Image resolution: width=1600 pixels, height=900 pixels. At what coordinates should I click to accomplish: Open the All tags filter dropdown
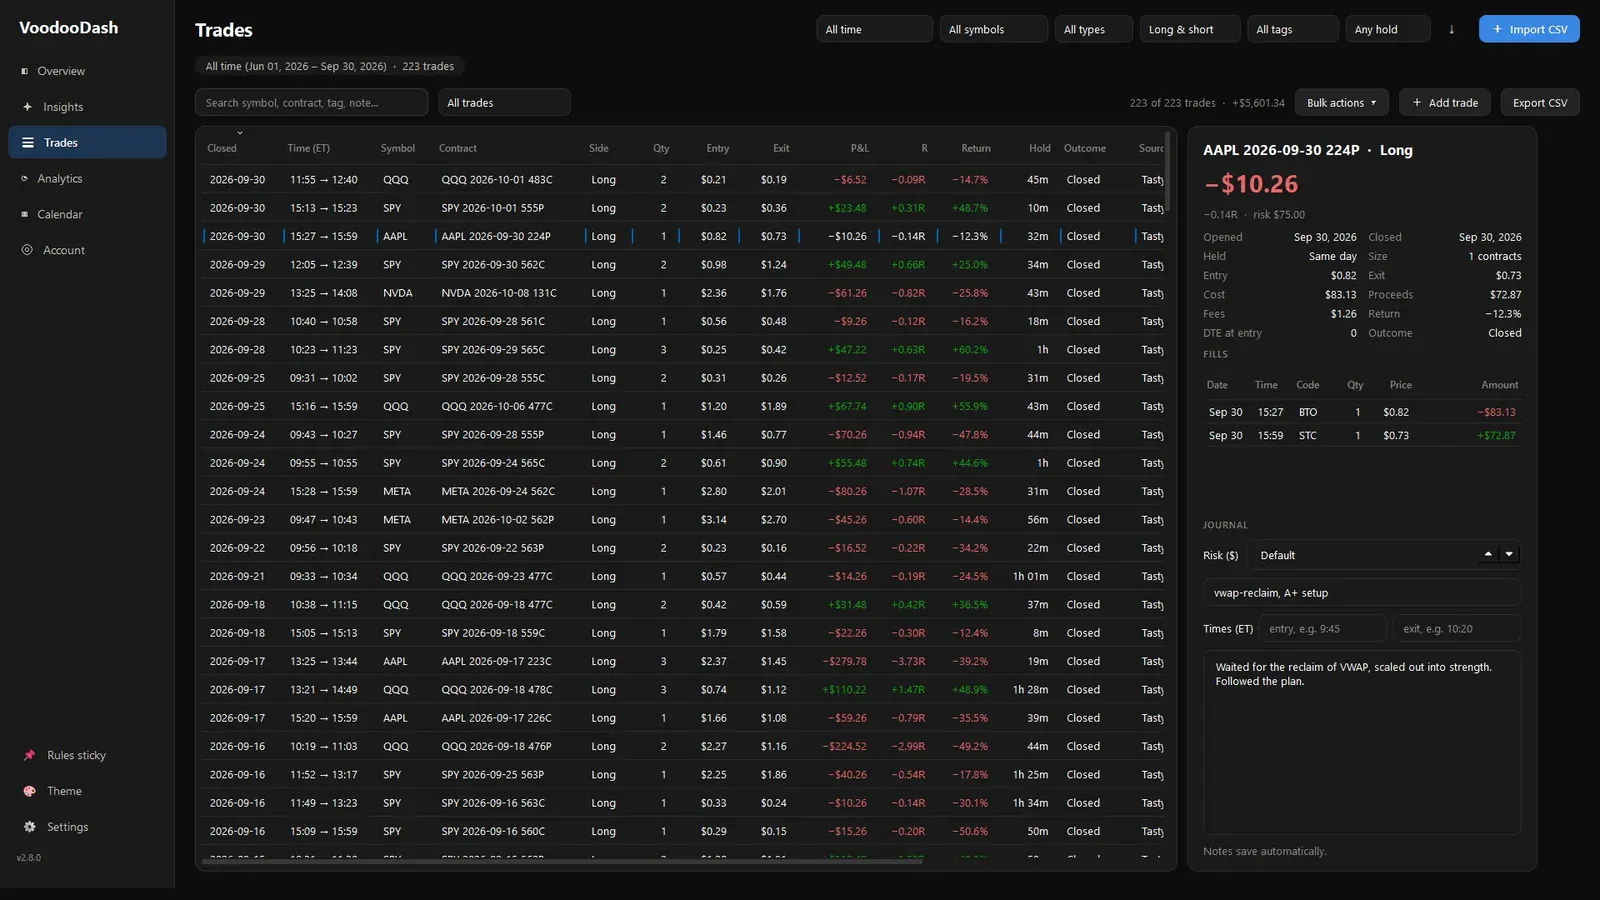click(1293, 29)
